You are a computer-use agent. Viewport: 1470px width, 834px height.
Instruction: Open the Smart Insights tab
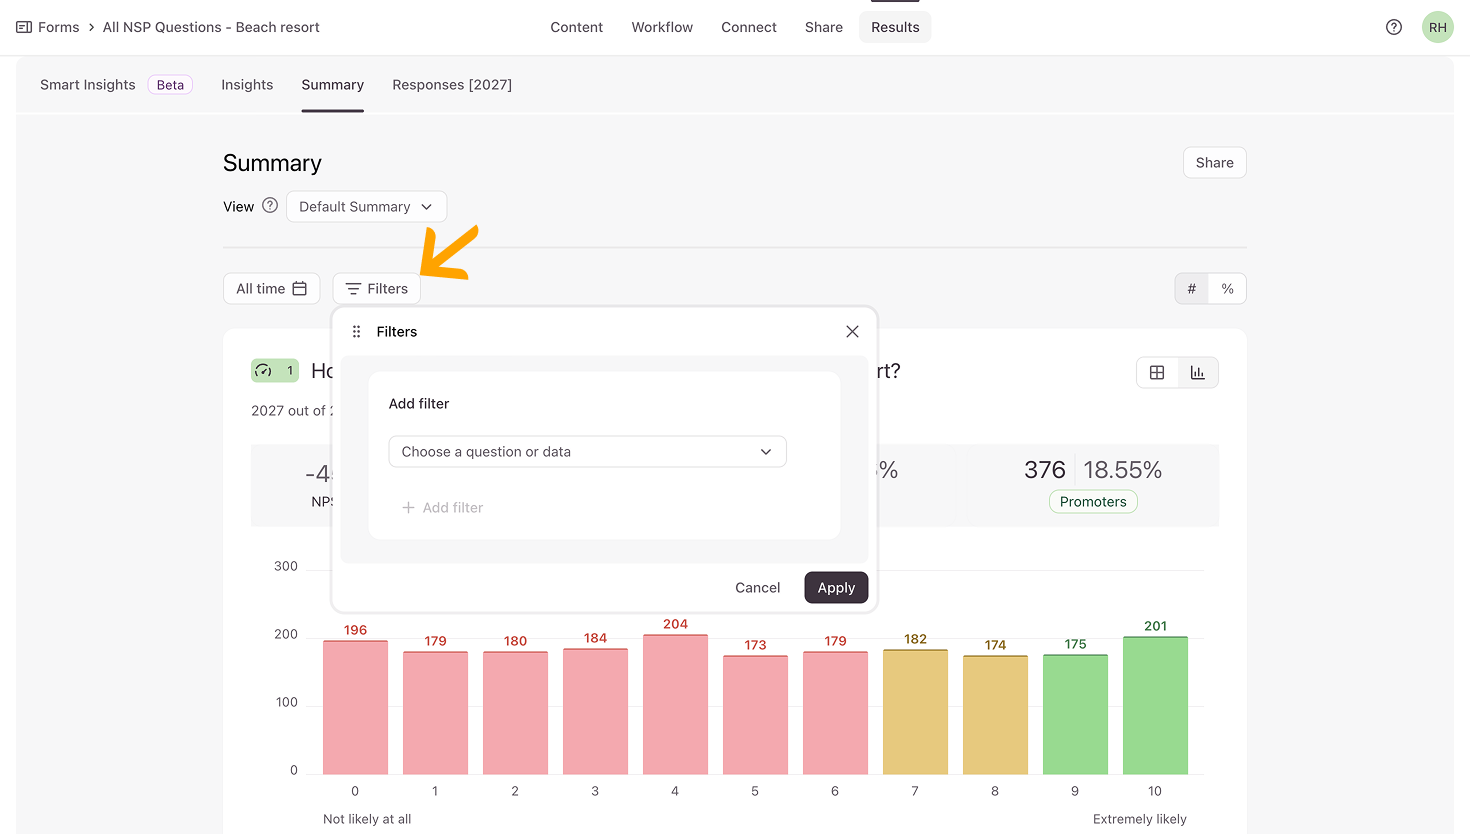88,85
